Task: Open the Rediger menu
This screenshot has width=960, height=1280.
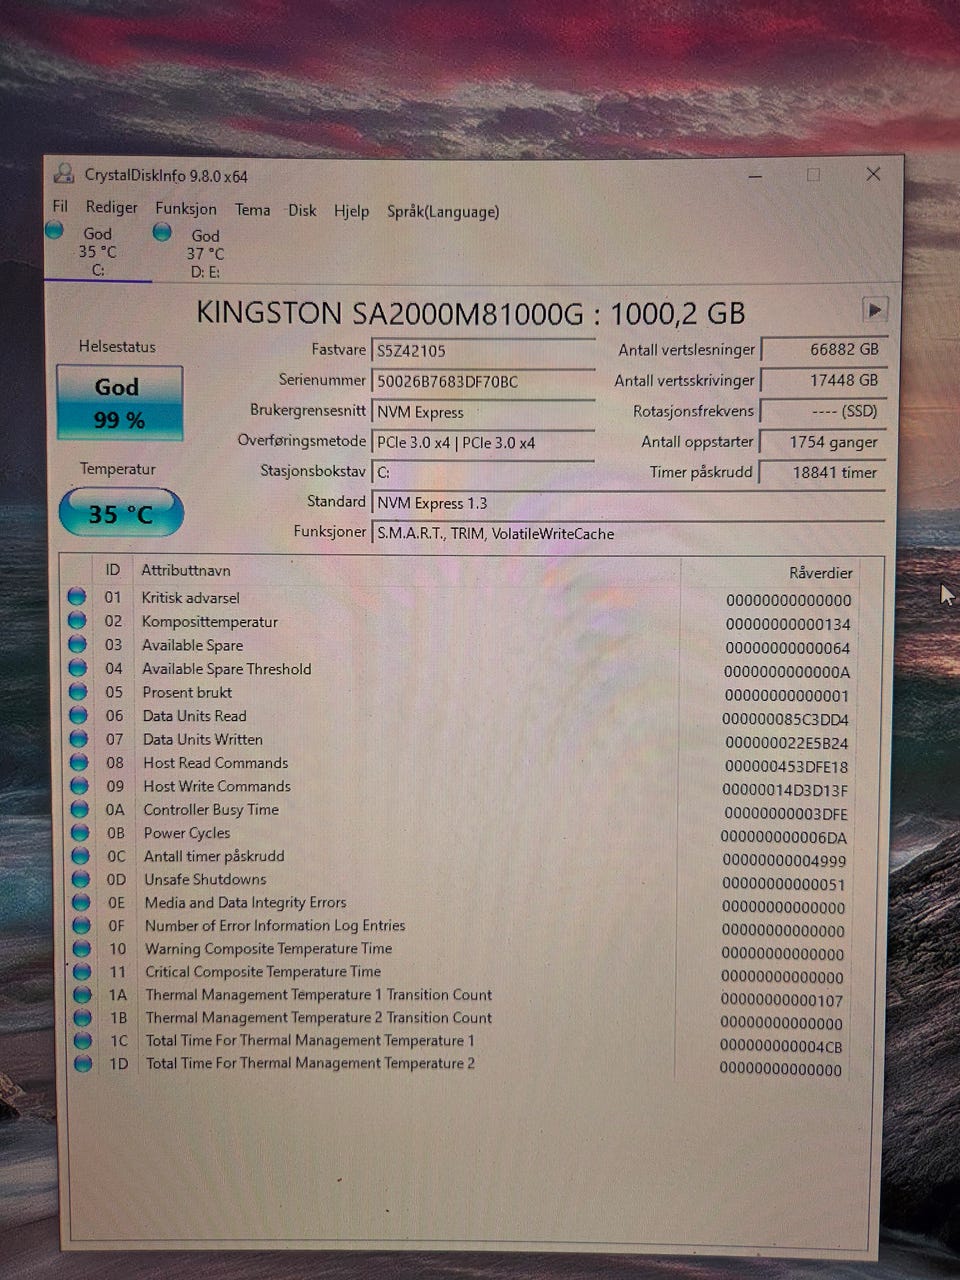Action: 111,207
